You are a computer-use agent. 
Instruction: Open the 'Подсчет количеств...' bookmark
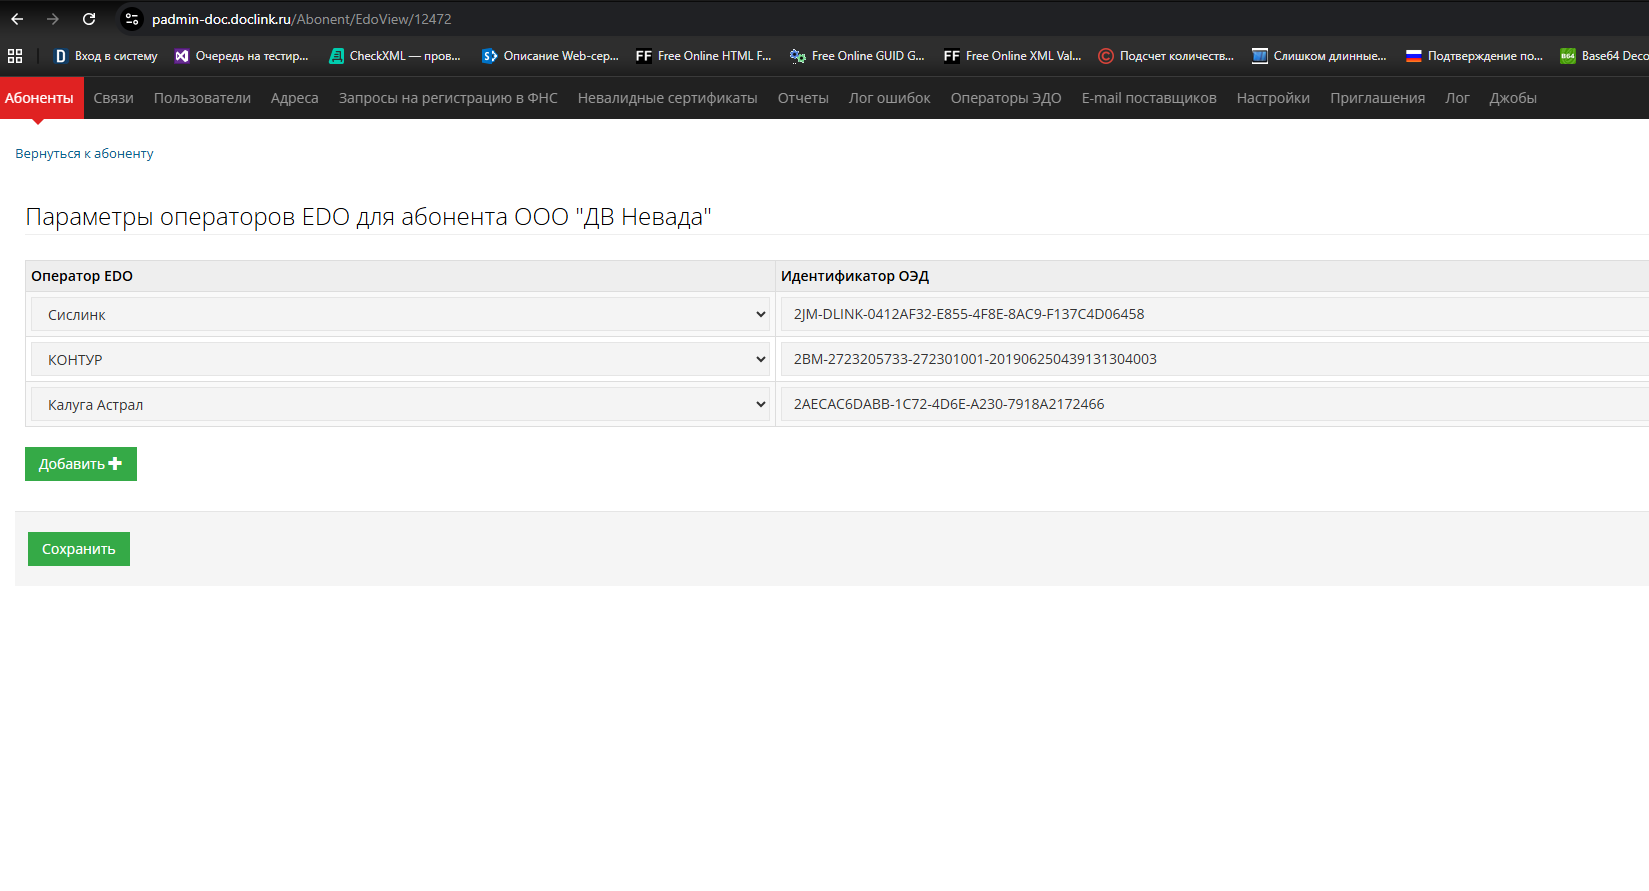point(1166,56)
